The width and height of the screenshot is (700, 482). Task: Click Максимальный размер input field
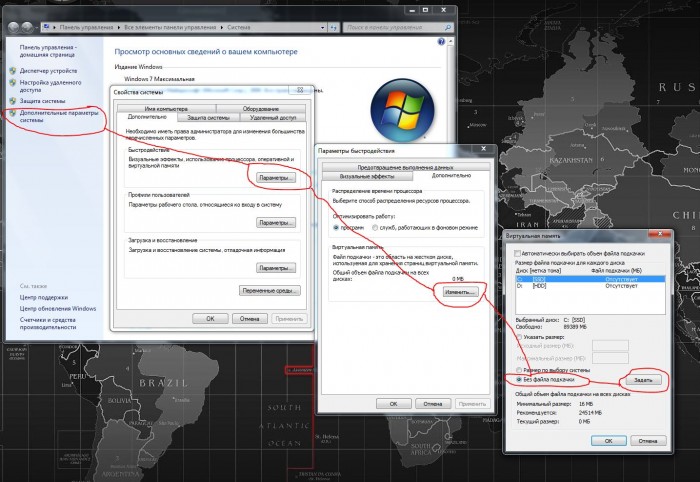pos(610,358)
